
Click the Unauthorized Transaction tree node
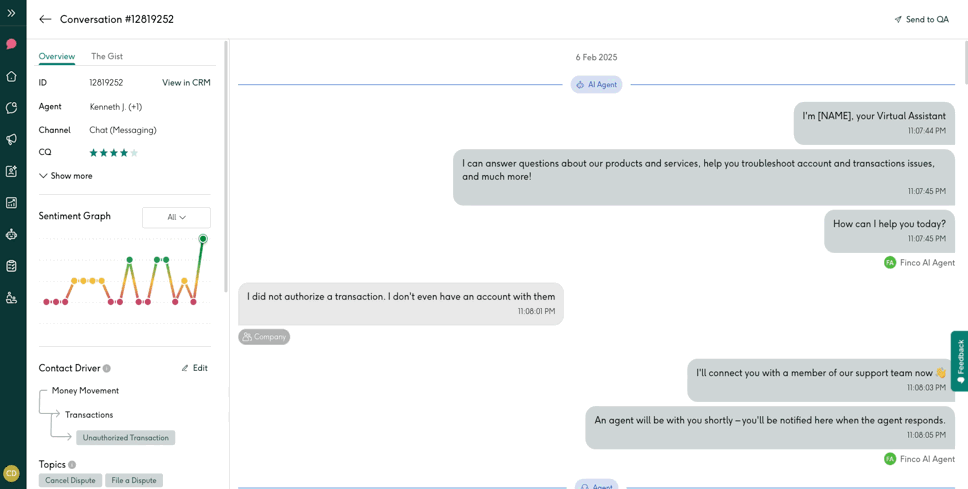tap(126, 438)
